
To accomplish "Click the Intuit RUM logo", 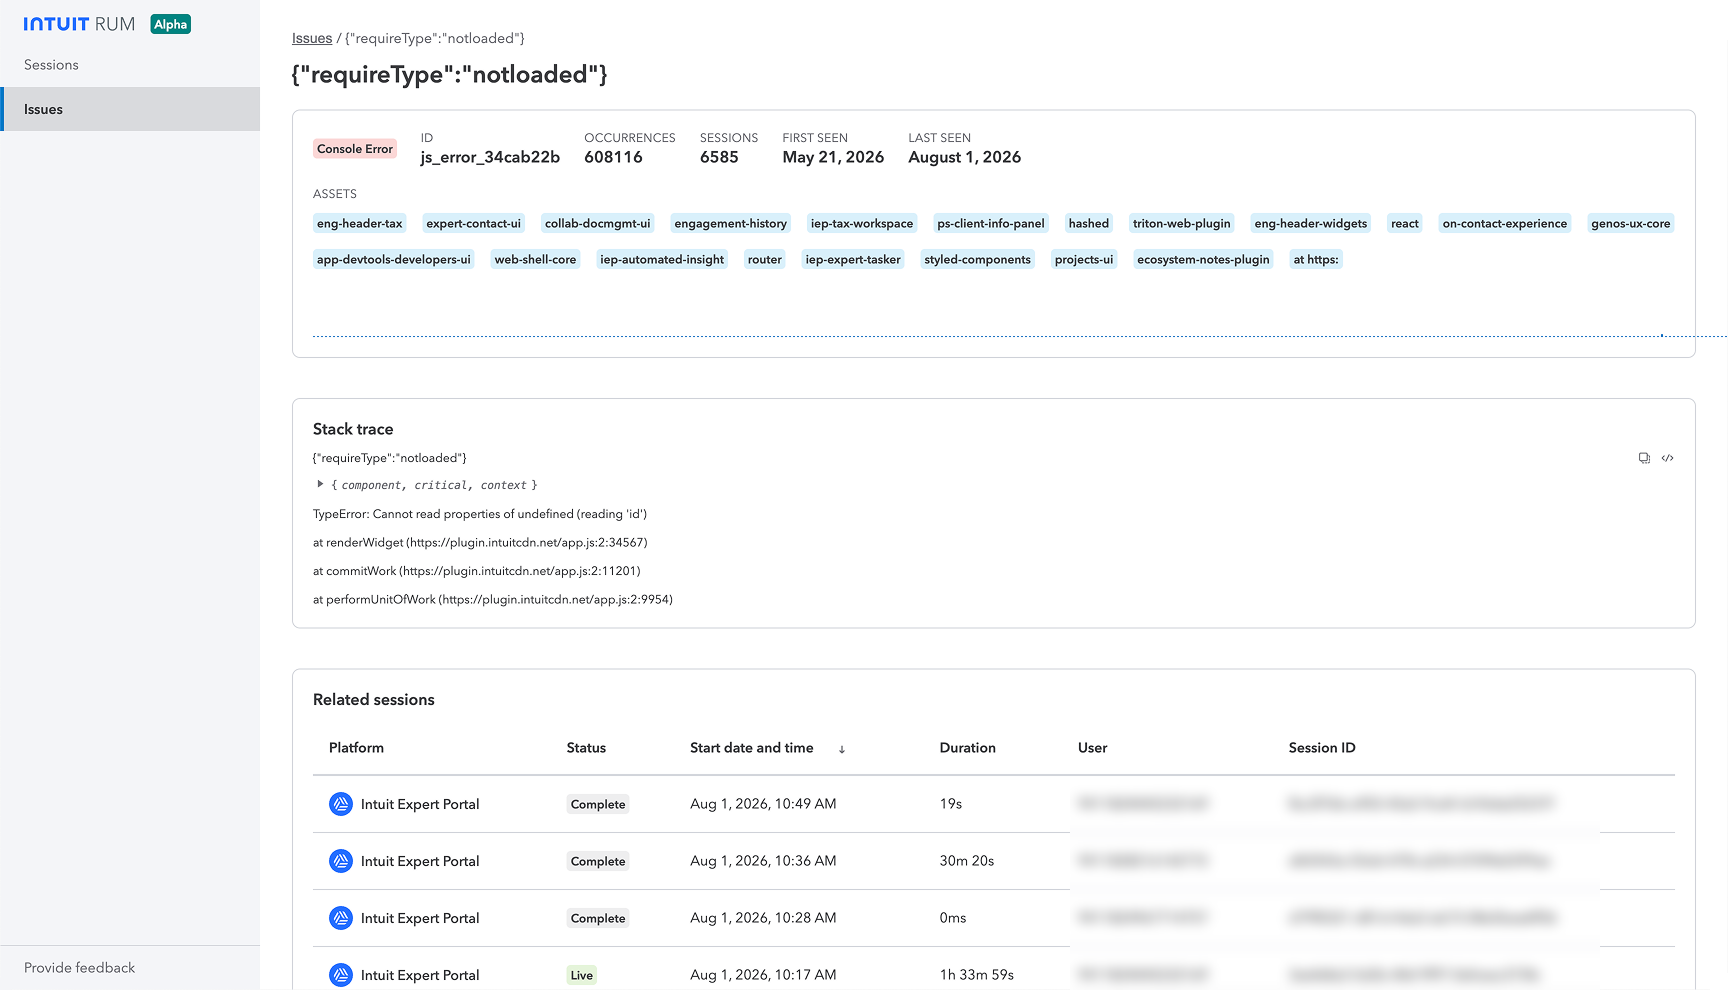I will coord(79,24).
